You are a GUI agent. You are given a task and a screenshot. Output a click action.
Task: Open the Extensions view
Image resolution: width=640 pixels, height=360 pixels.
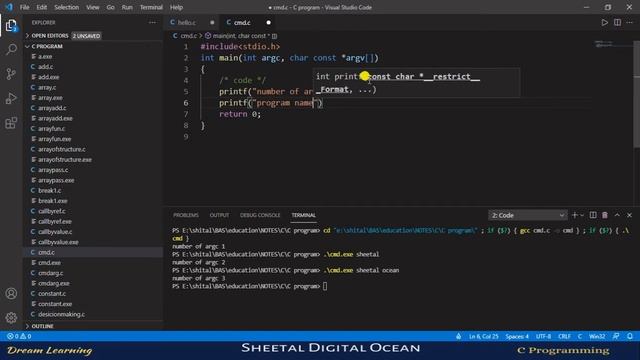click(11, 122)
